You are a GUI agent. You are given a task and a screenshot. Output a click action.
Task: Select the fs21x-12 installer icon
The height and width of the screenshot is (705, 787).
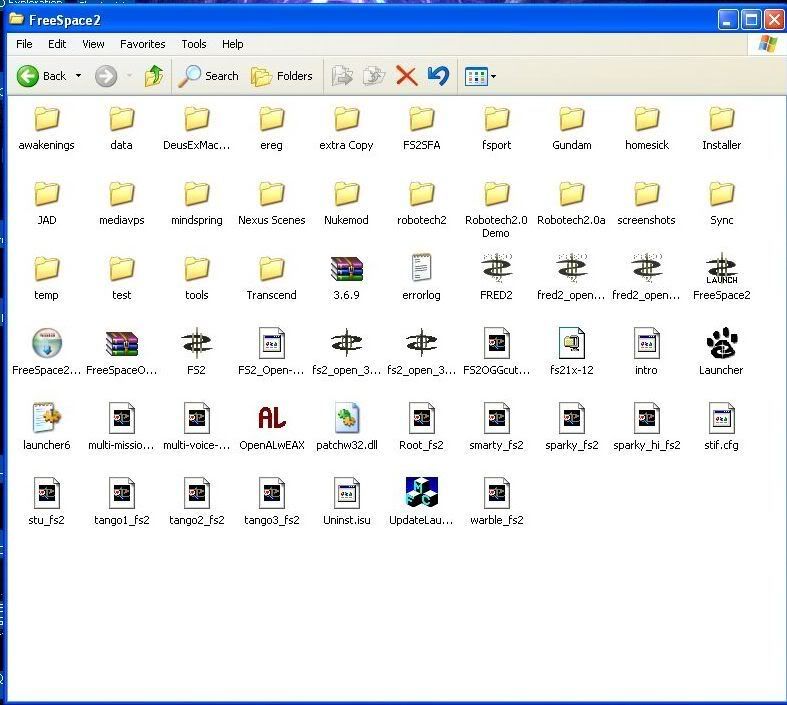[x=572, y=353]
